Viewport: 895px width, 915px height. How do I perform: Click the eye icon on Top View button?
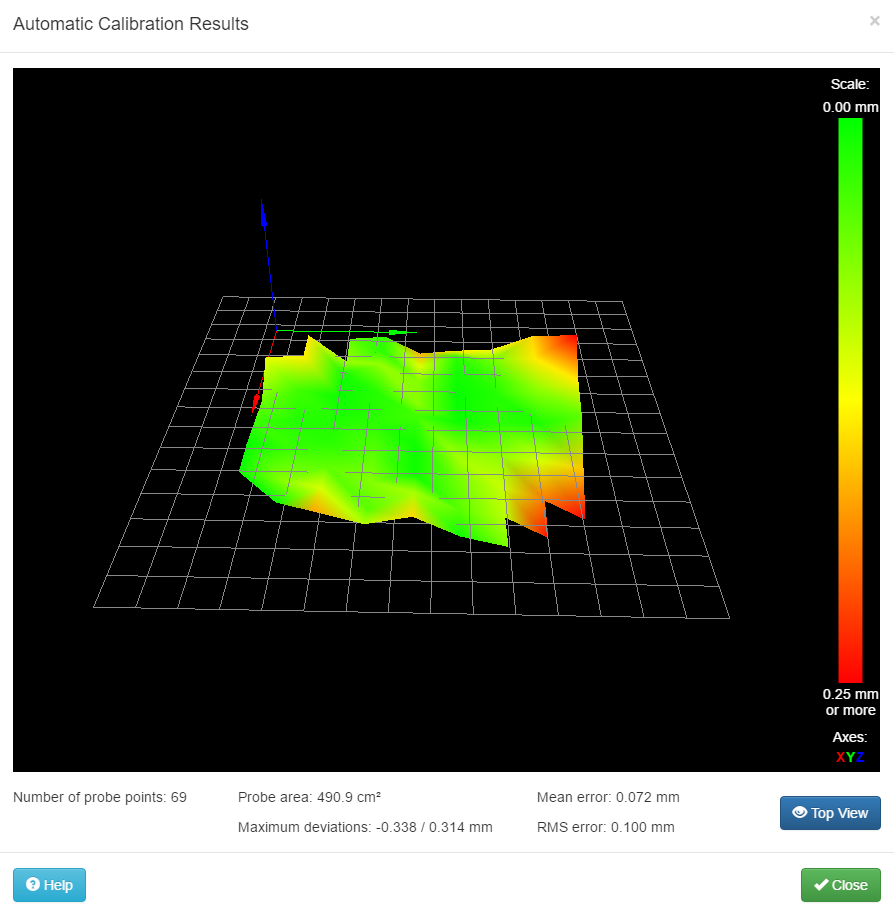(x=799, y=813)
